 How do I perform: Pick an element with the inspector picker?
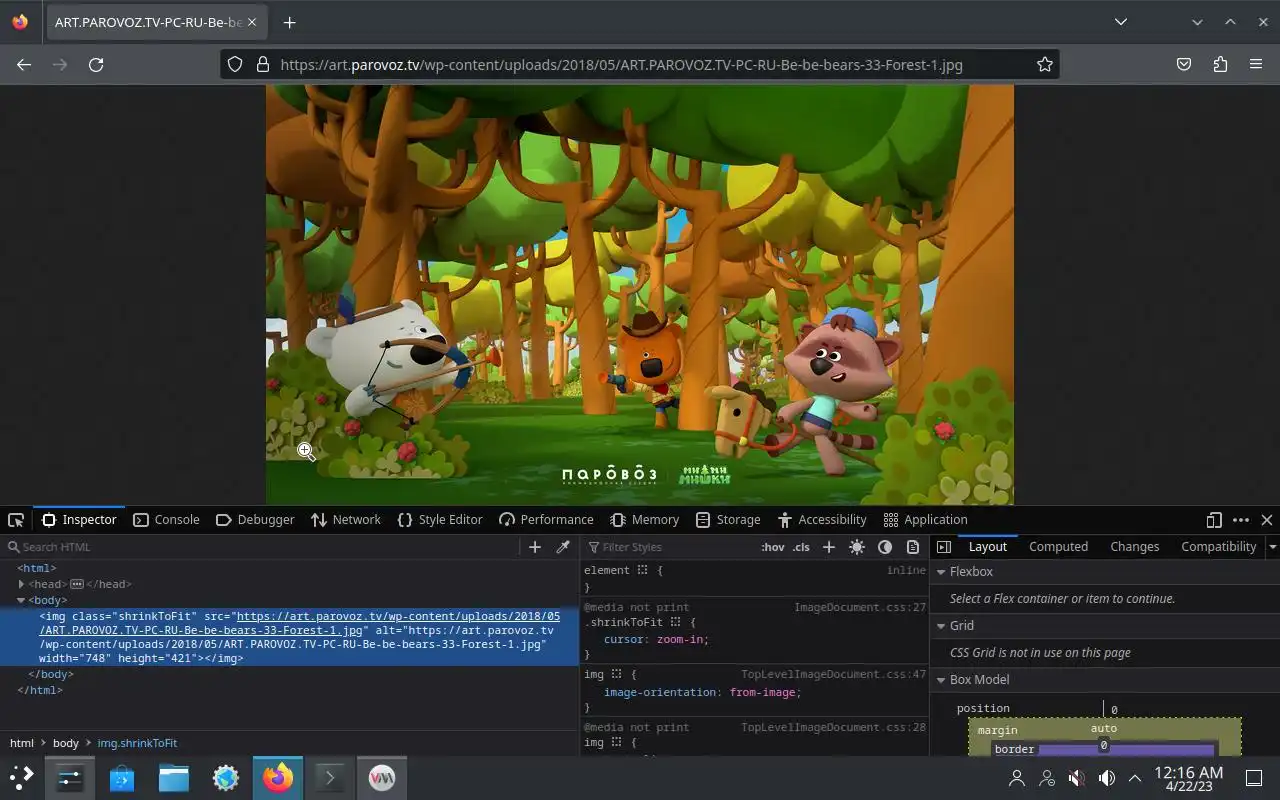[16, 520]
